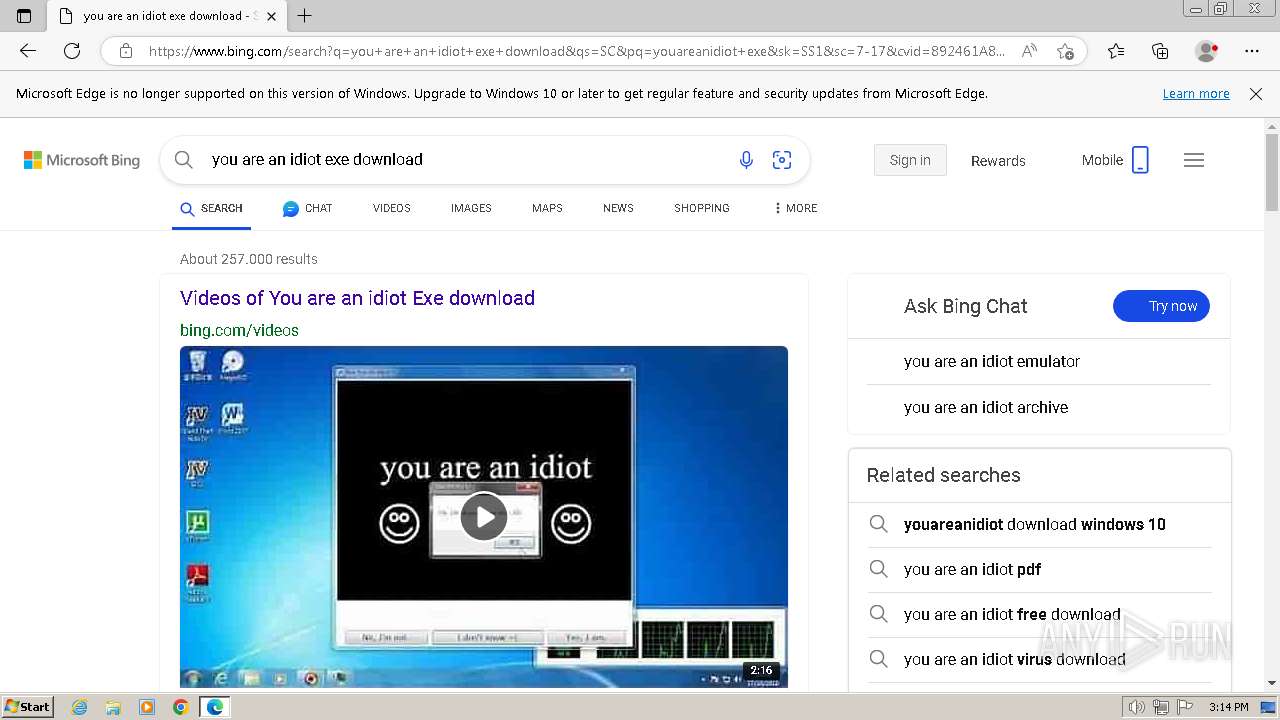1280x720 pixels.
Task: Close the 'you are an idiot exe download' tab
Action: 271,16
